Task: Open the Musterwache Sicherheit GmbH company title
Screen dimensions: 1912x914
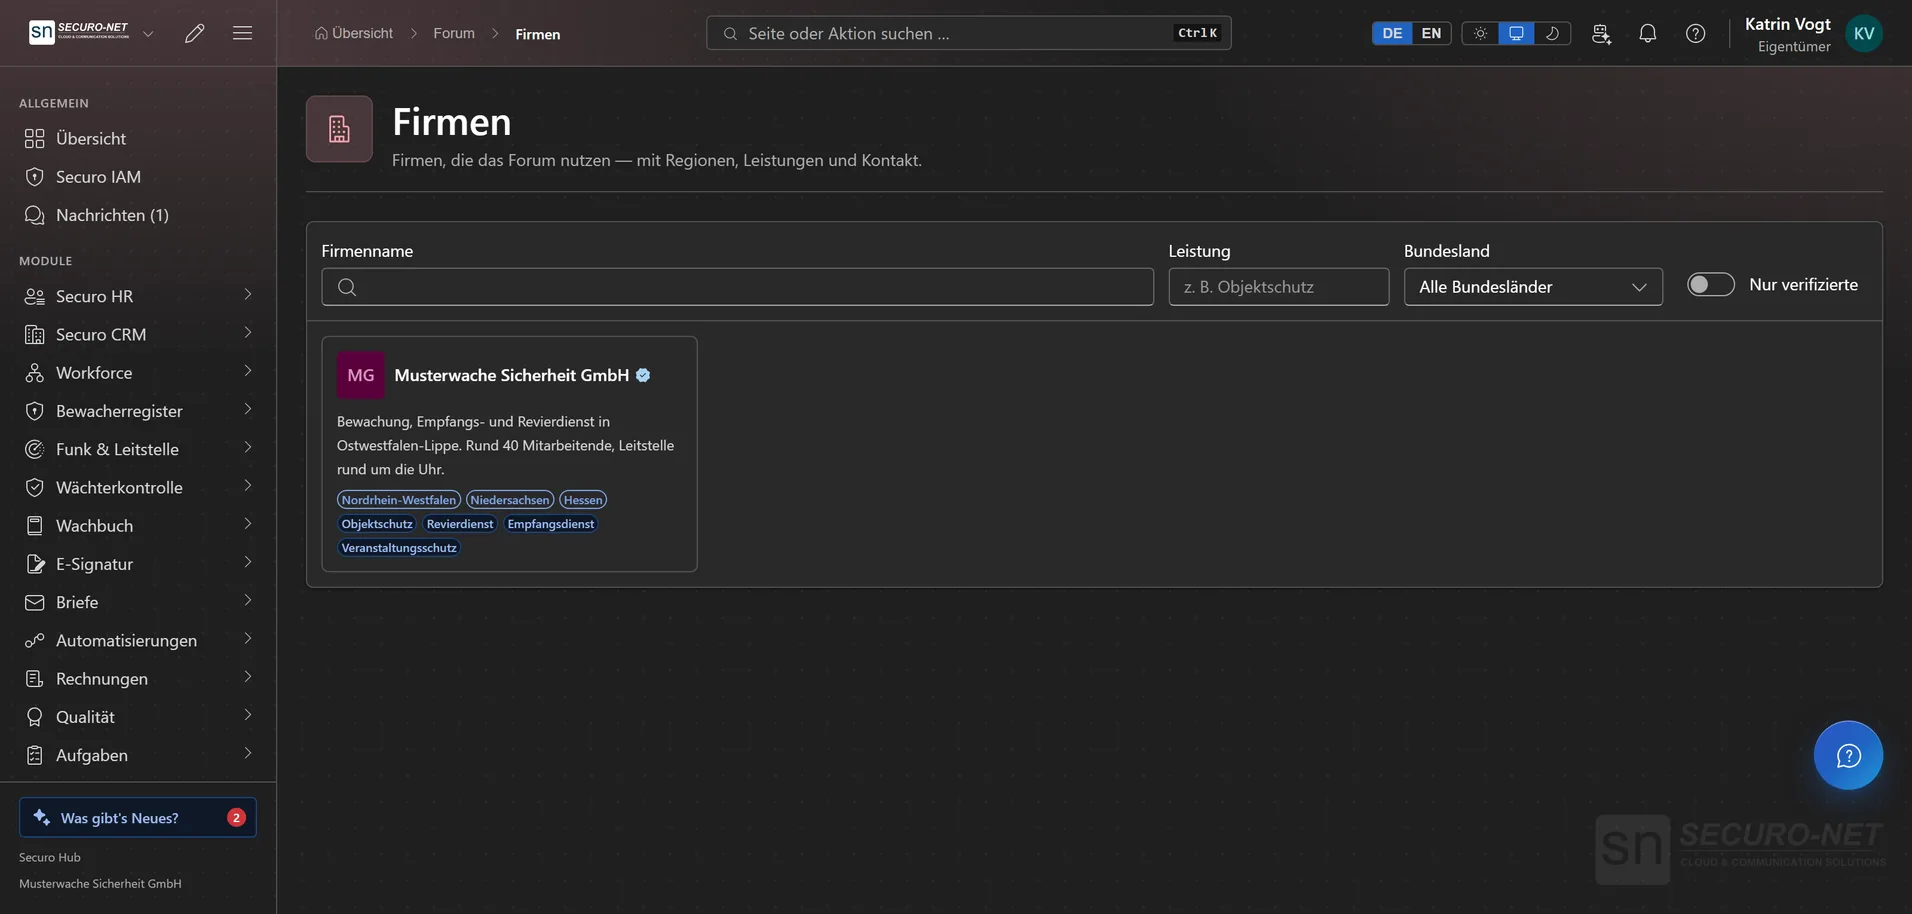Action: (x=511, y=375)
